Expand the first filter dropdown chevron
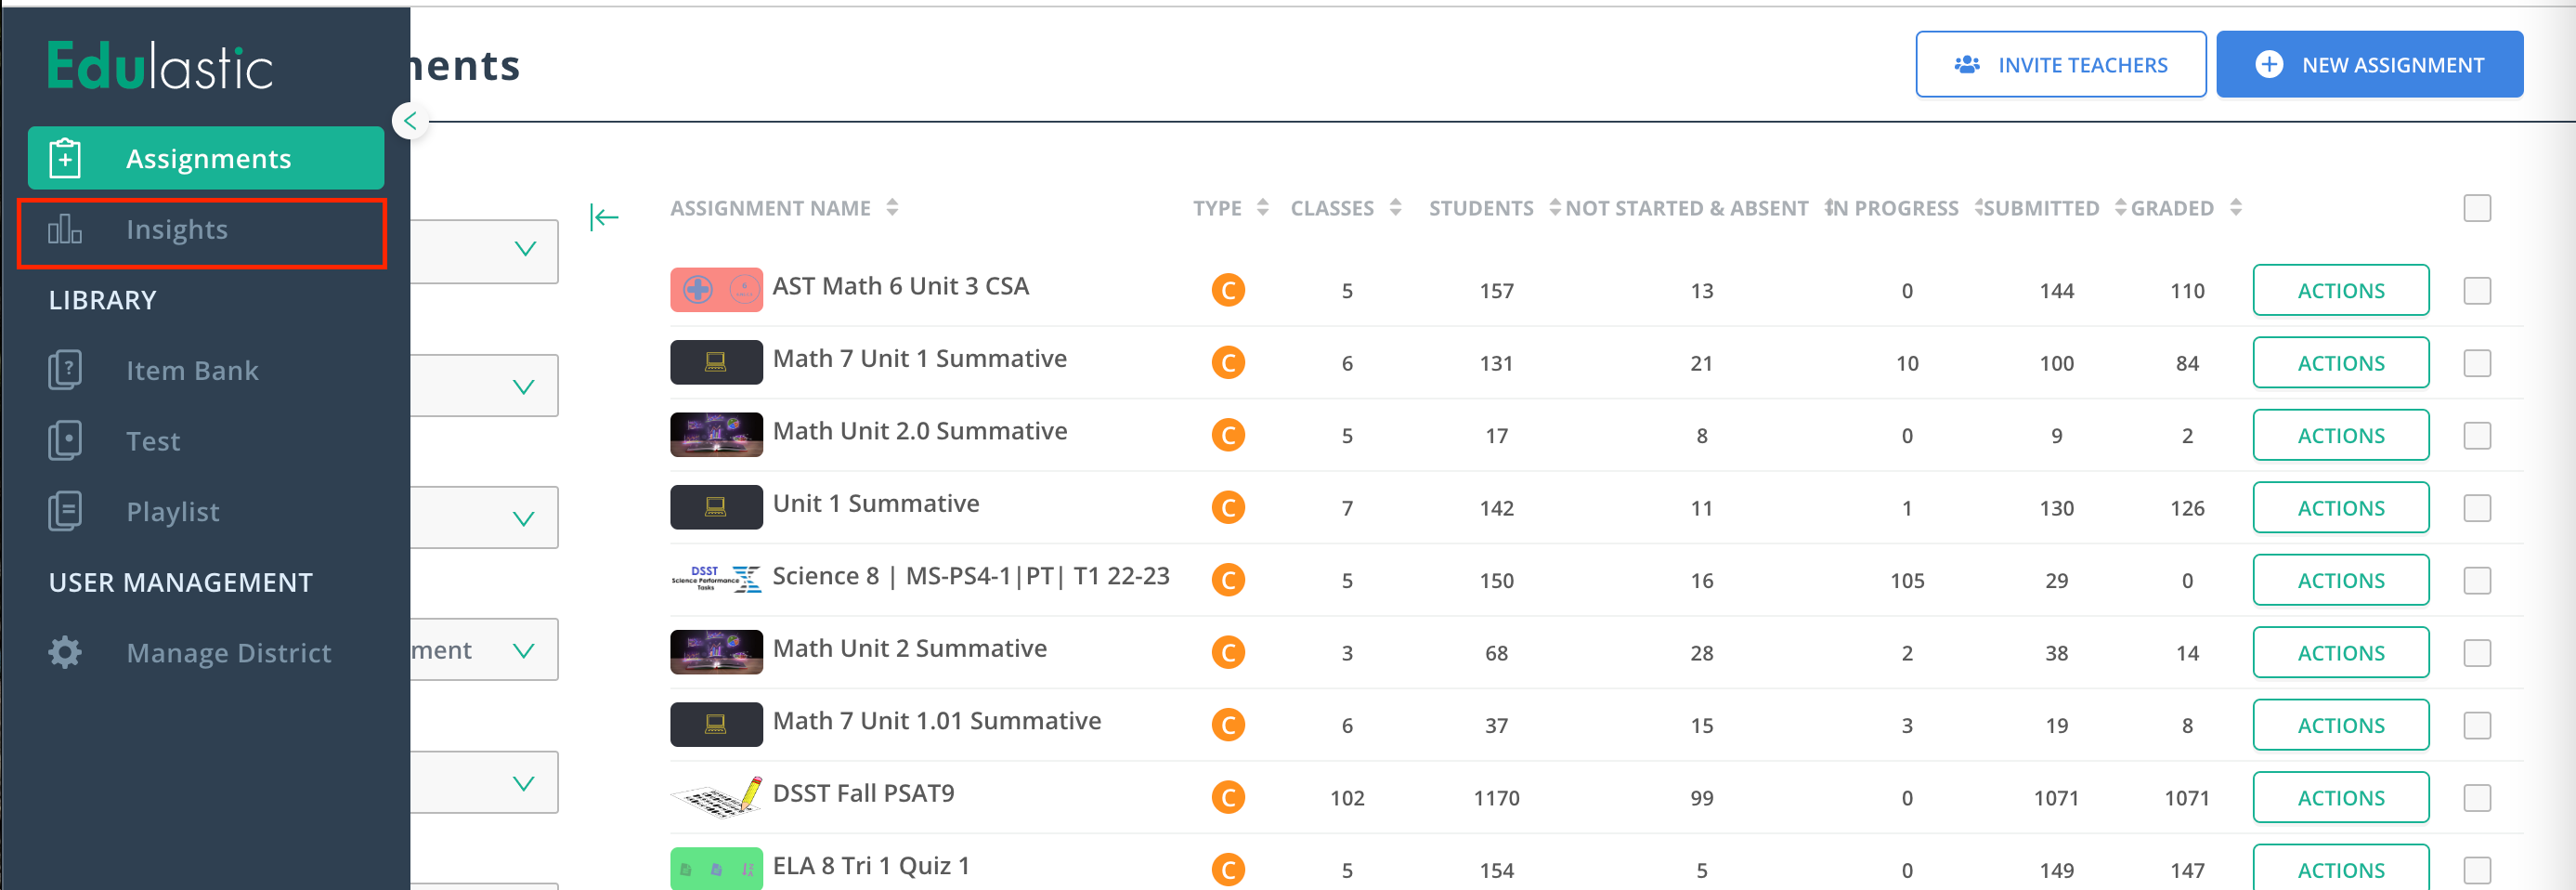 (525, 249)
